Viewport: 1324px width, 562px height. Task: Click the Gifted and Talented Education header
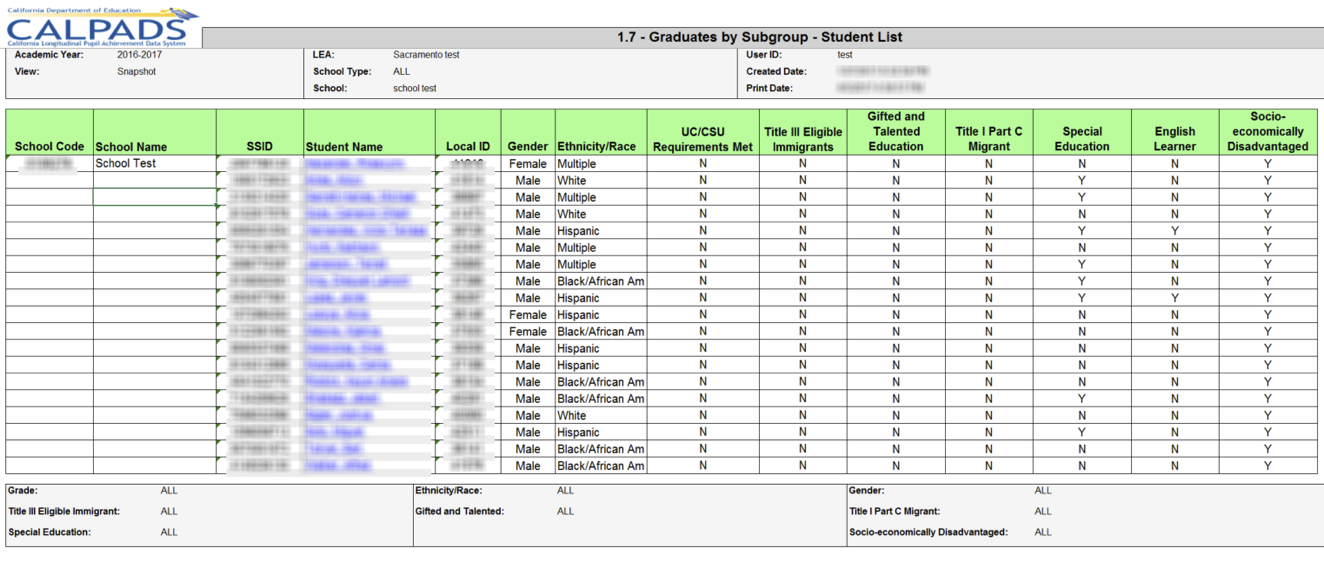point(896,131)
